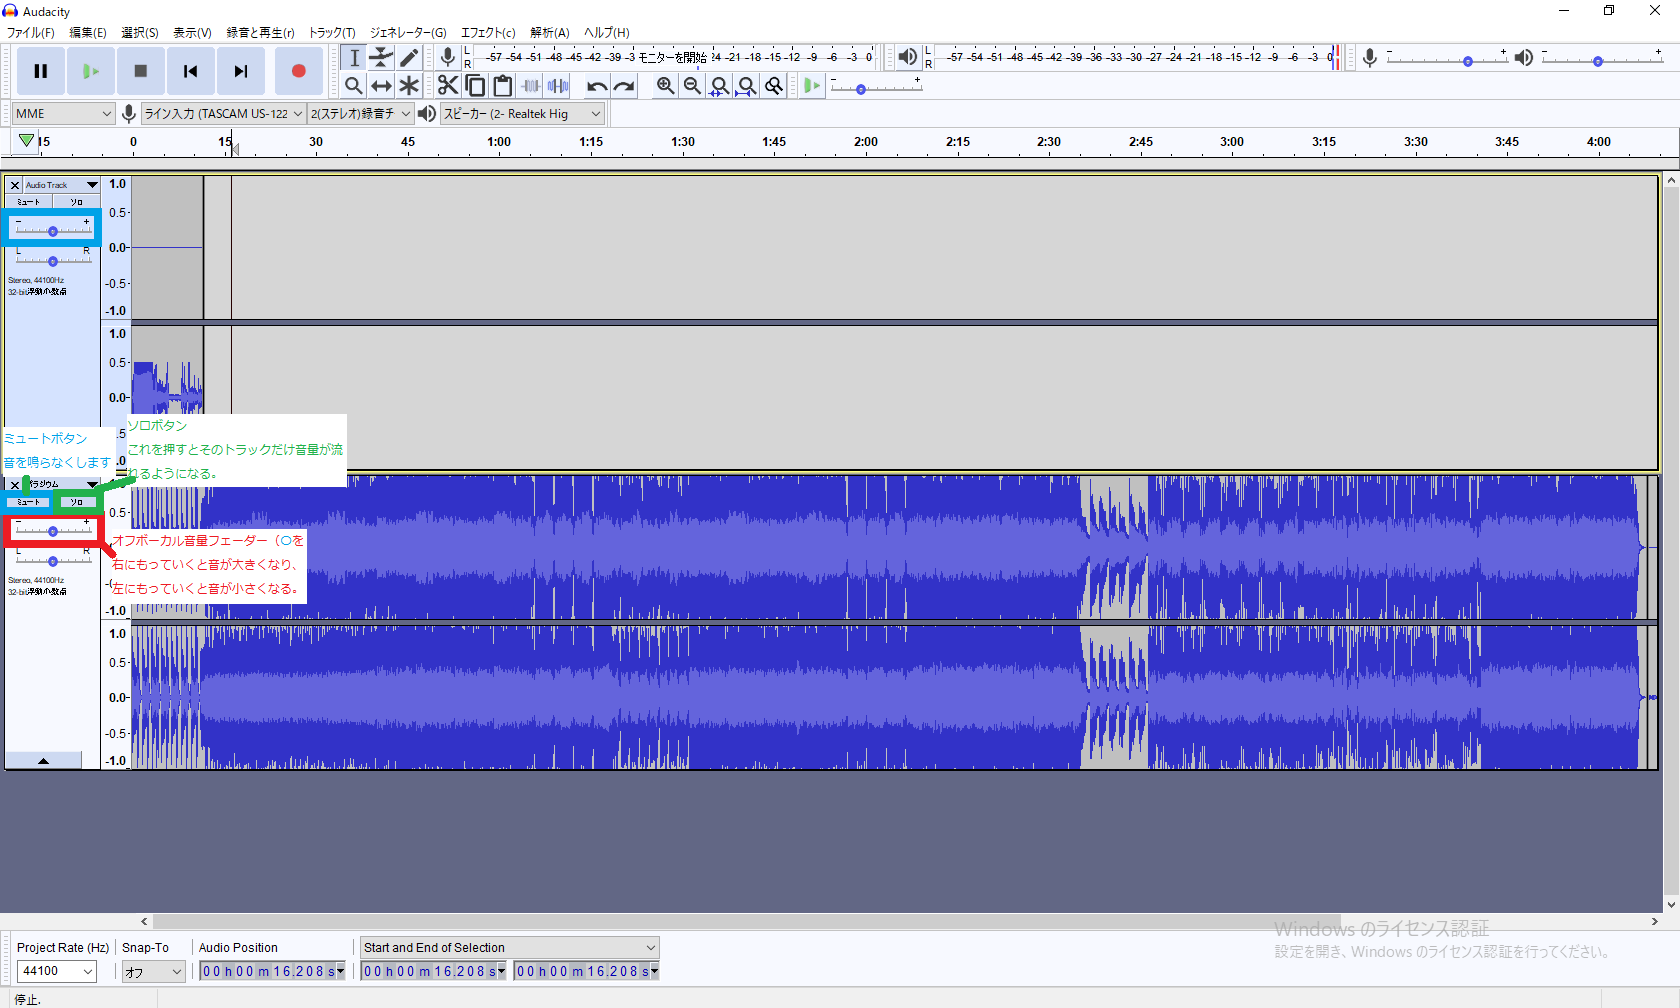Select the Time Shift arrows tool

[381, 86]
